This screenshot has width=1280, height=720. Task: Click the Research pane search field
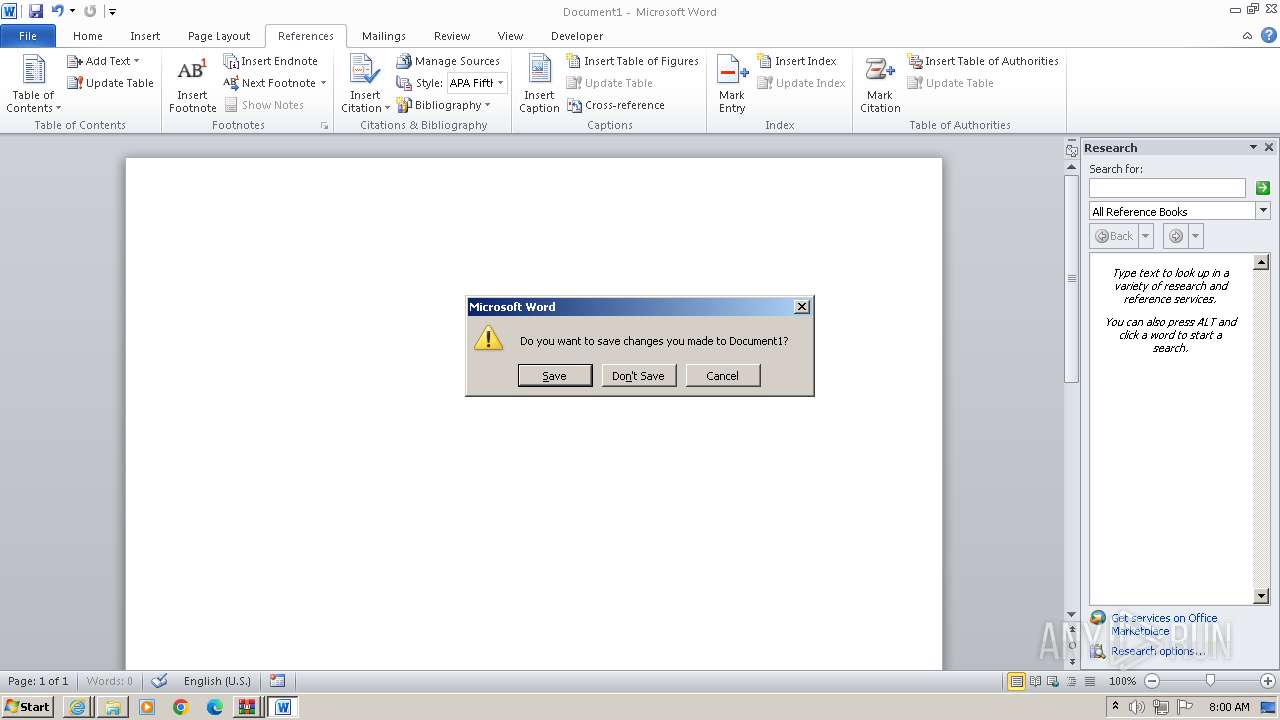pos(1167,188)
